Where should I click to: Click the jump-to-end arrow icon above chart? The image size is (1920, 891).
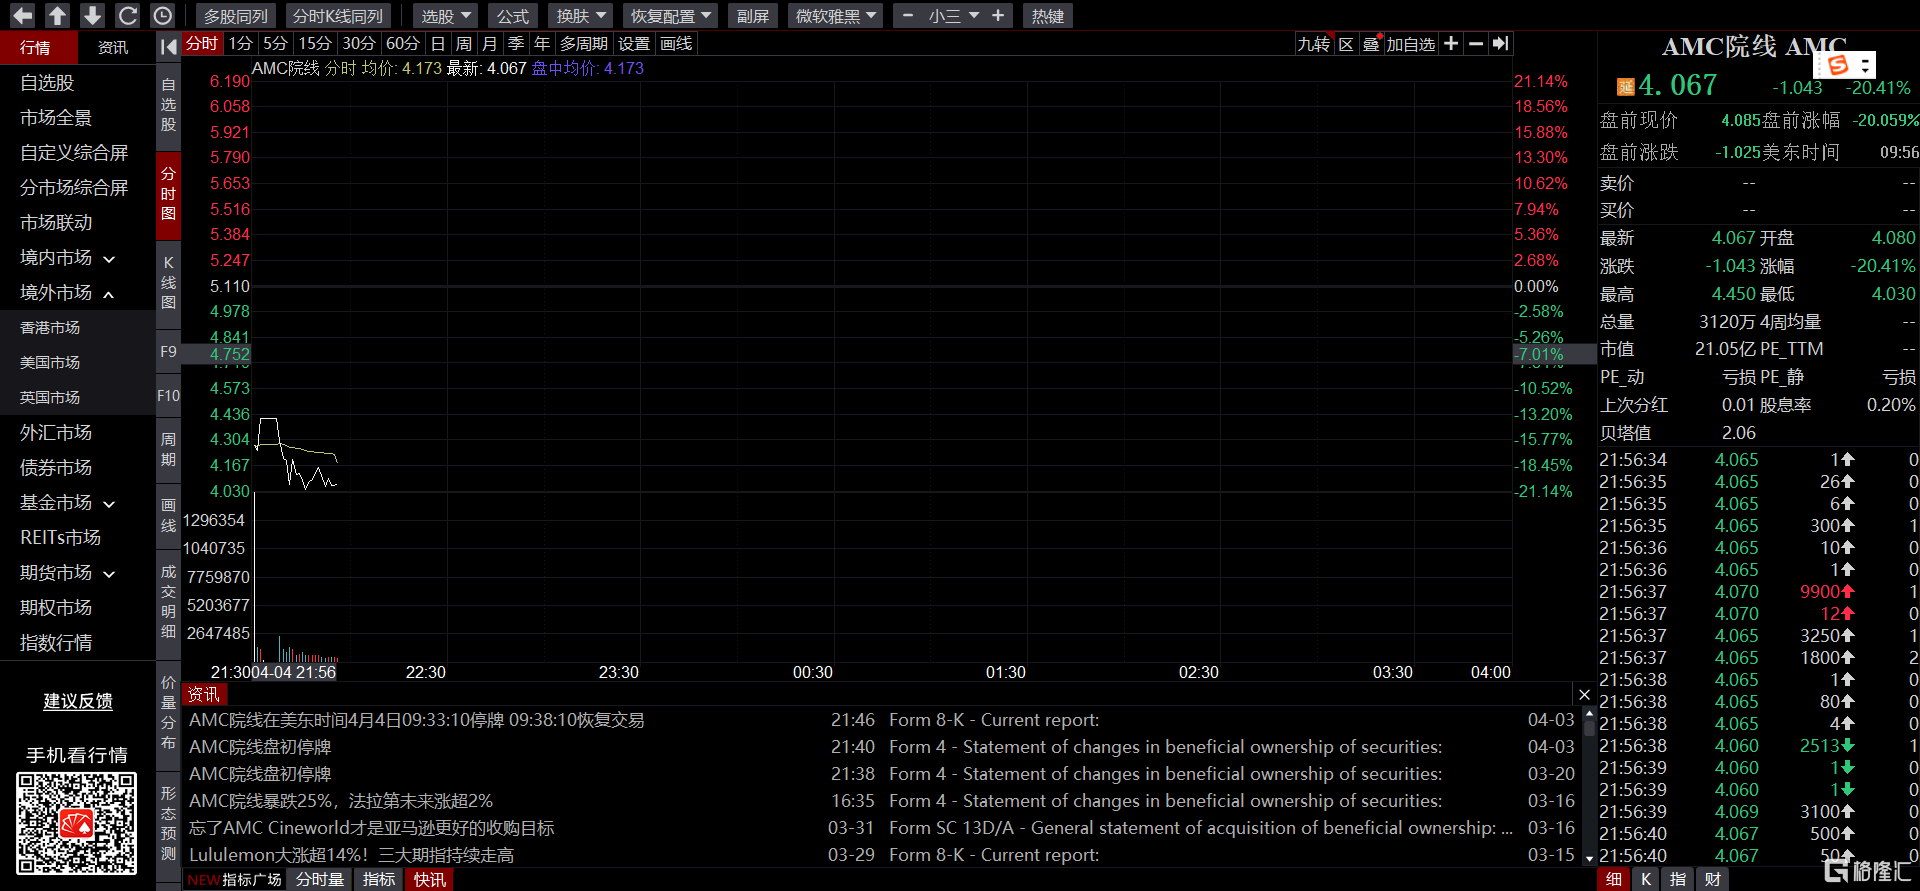tap(1500, 44)
